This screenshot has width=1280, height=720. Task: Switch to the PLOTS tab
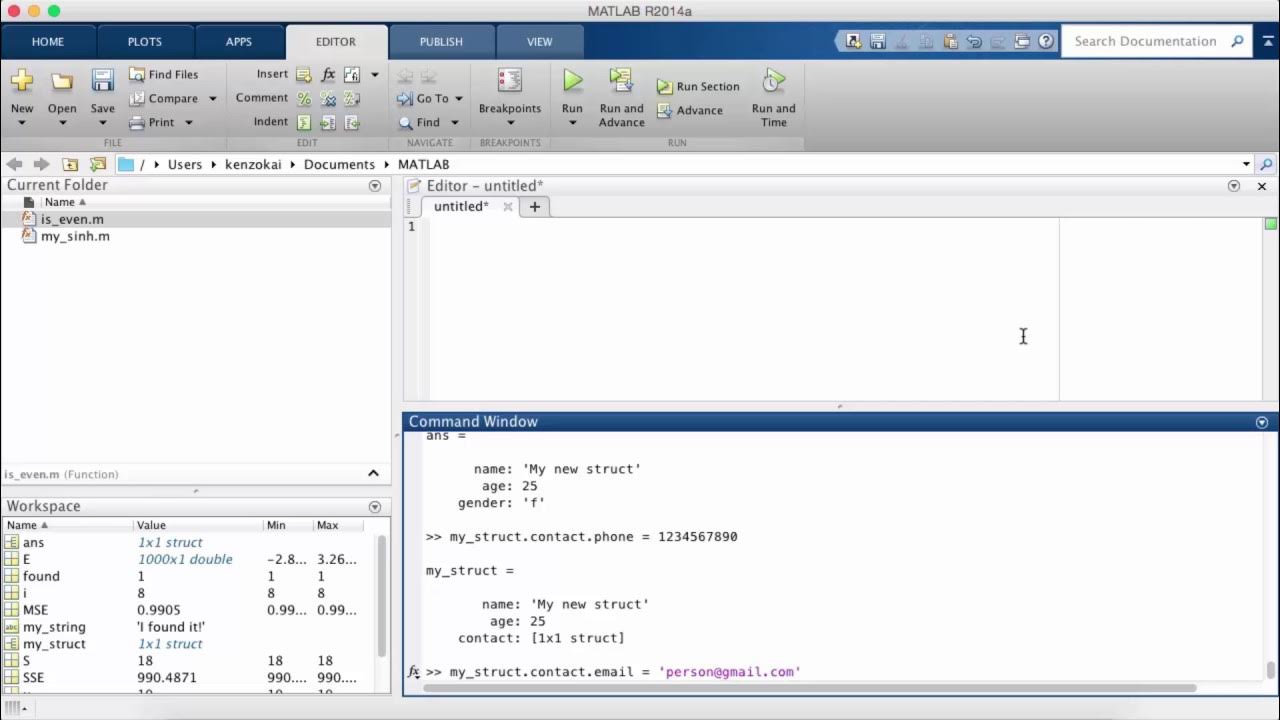pos(145,42)
